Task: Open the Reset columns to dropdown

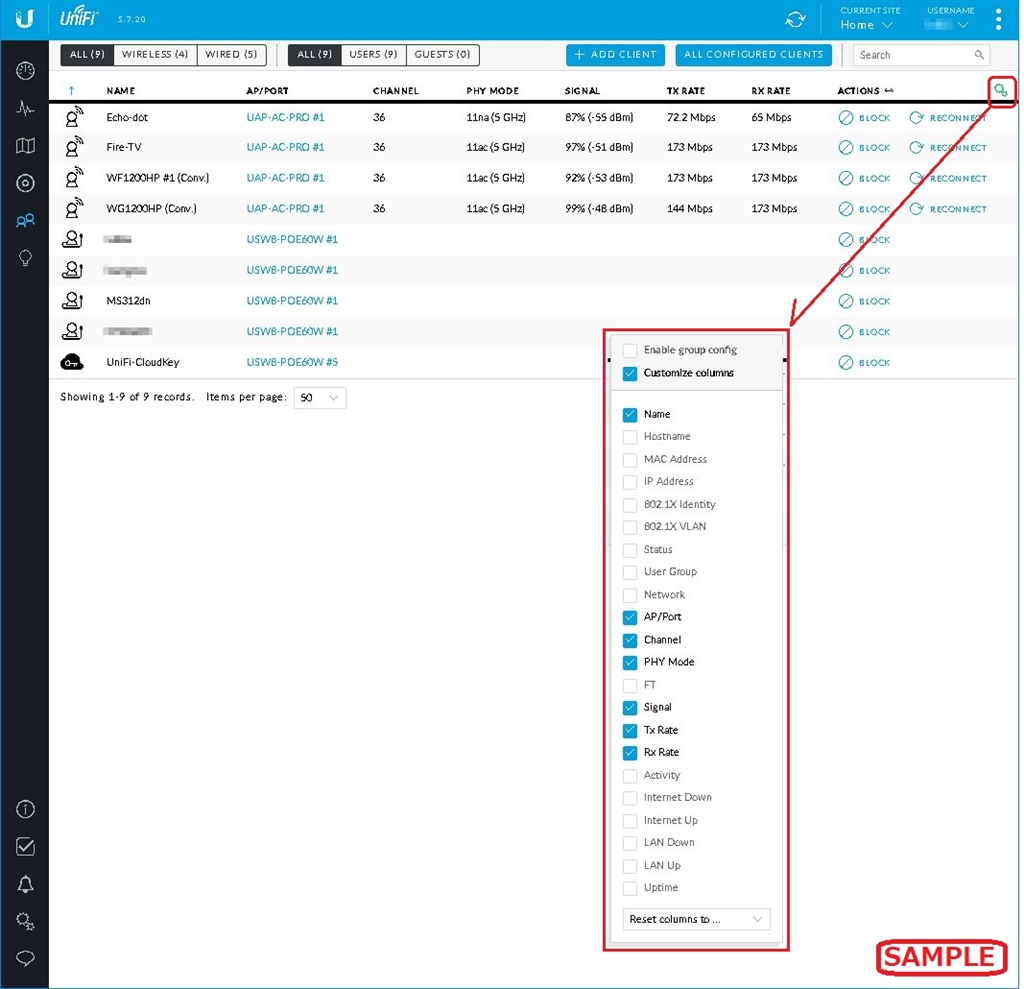Action: tap(696, 919)
